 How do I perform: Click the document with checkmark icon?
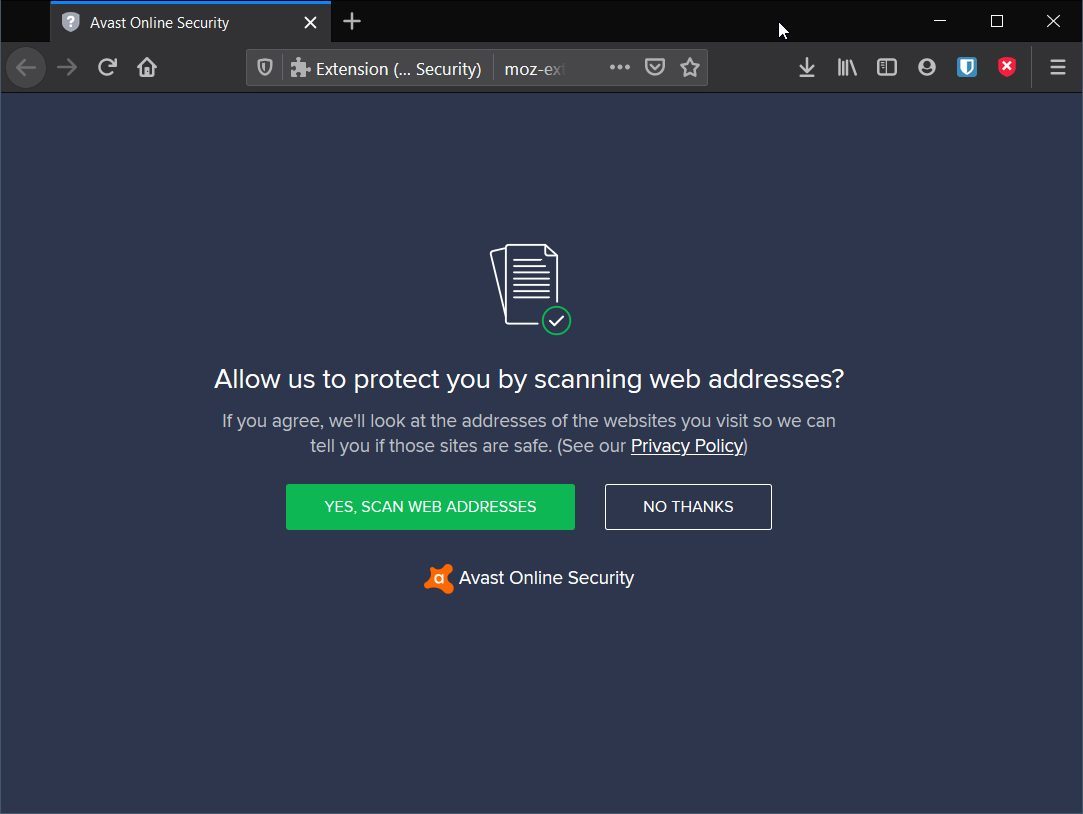click(530, 289)
